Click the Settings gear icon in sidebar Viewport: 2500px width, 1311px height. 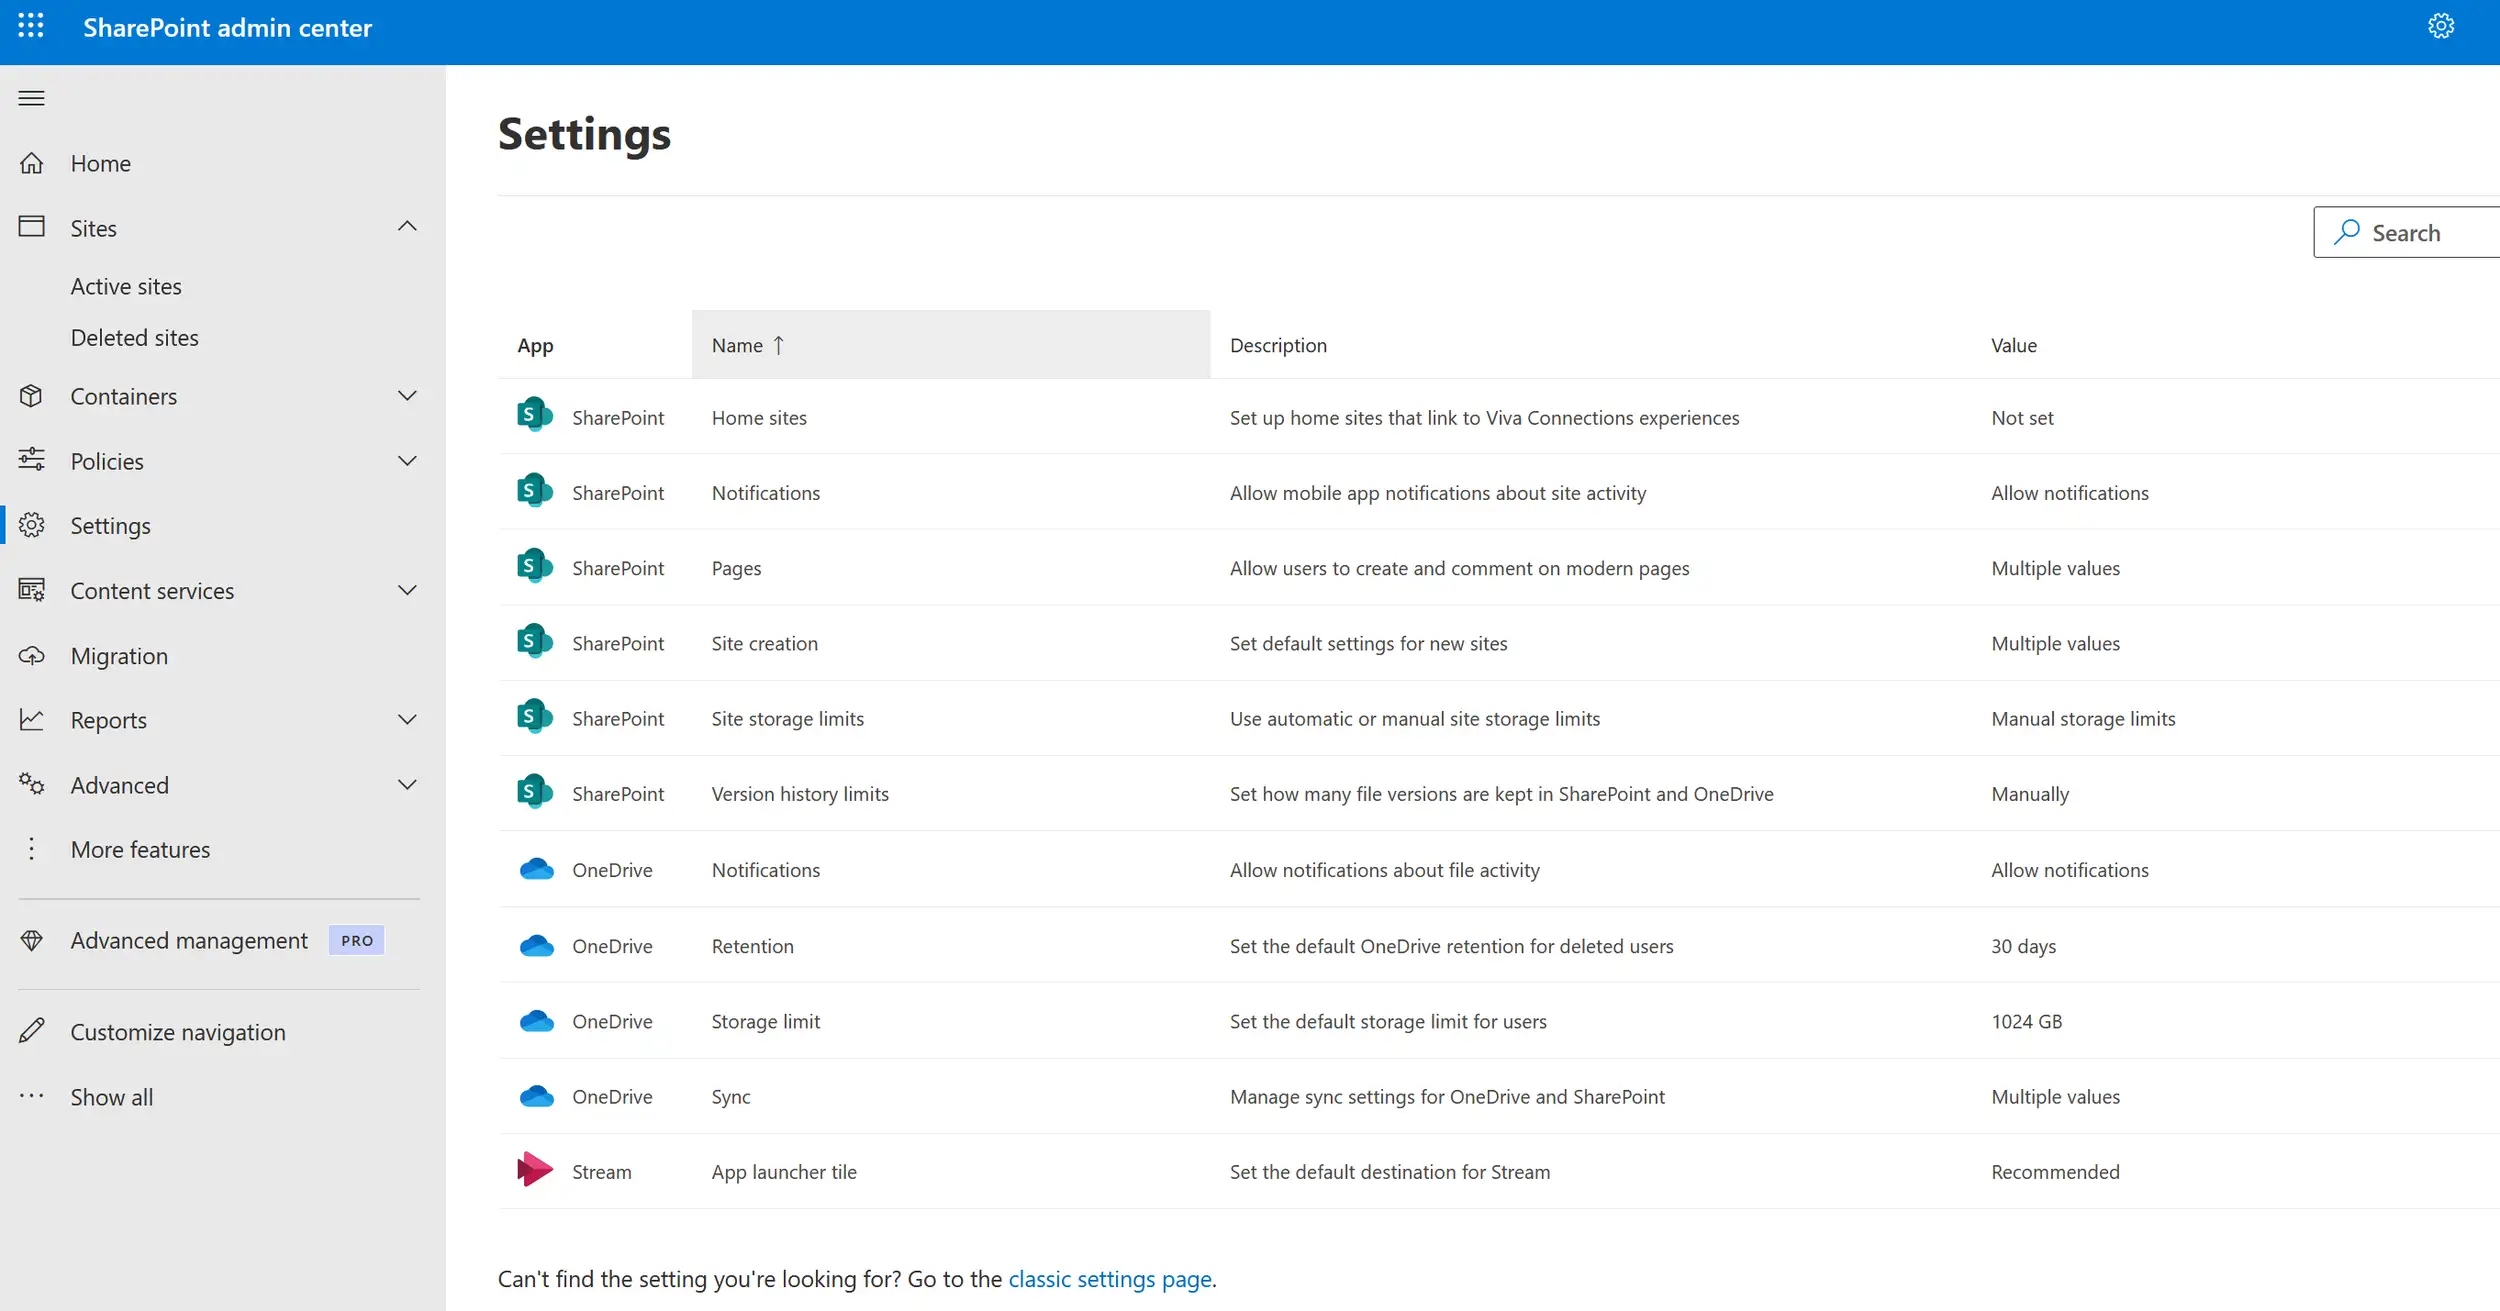point(32,525)
